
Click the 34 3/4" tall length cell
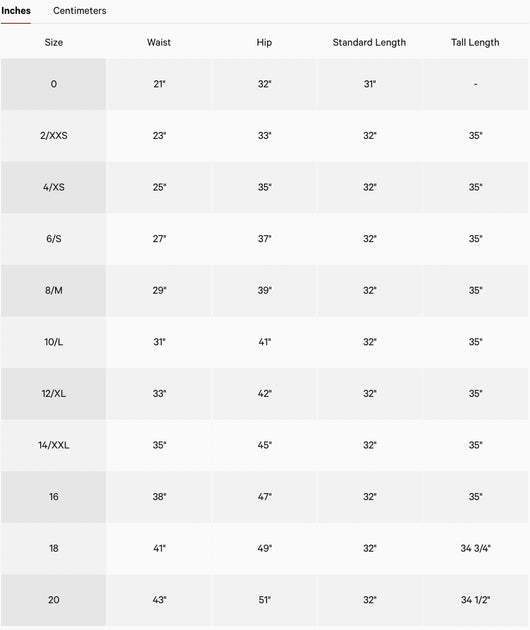[475, 548]
